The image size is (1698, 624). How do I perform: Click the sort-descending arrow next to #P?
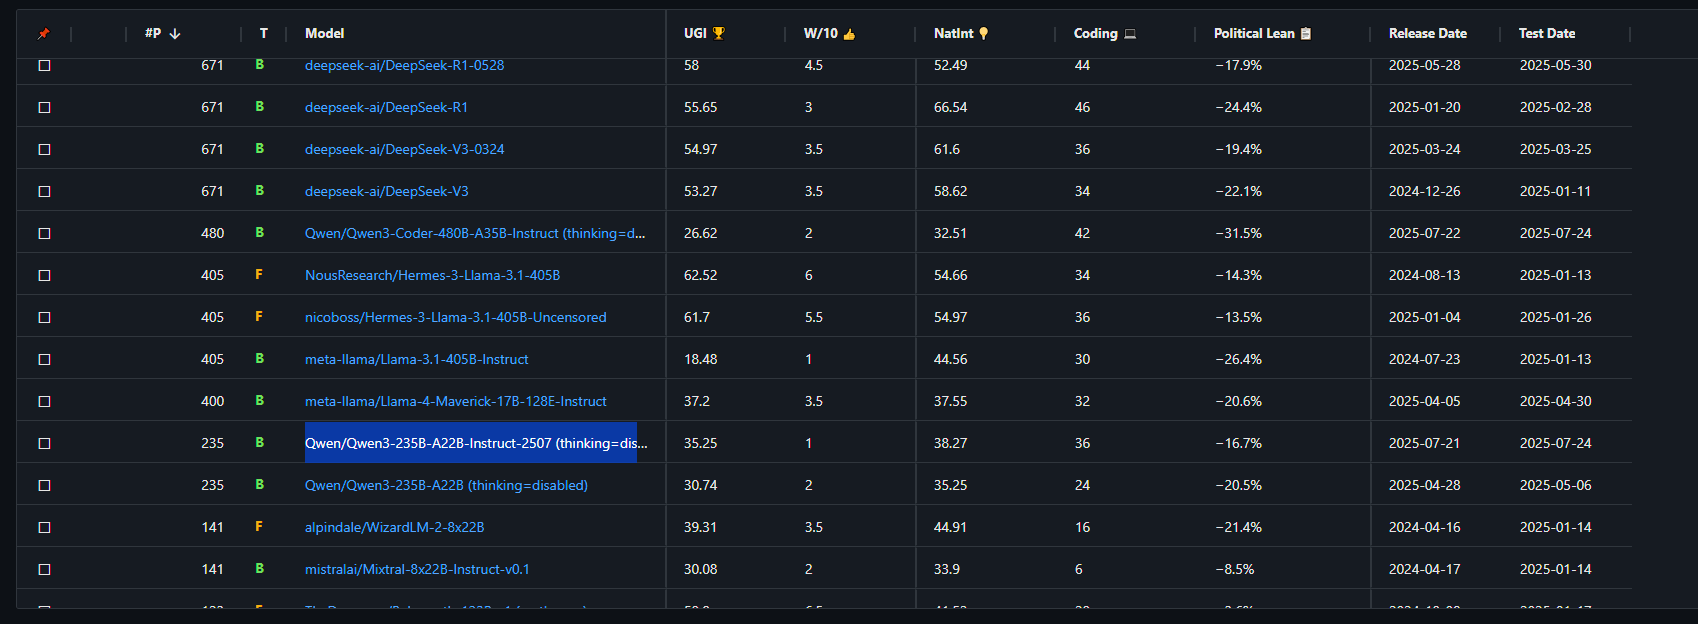[175, 34]
